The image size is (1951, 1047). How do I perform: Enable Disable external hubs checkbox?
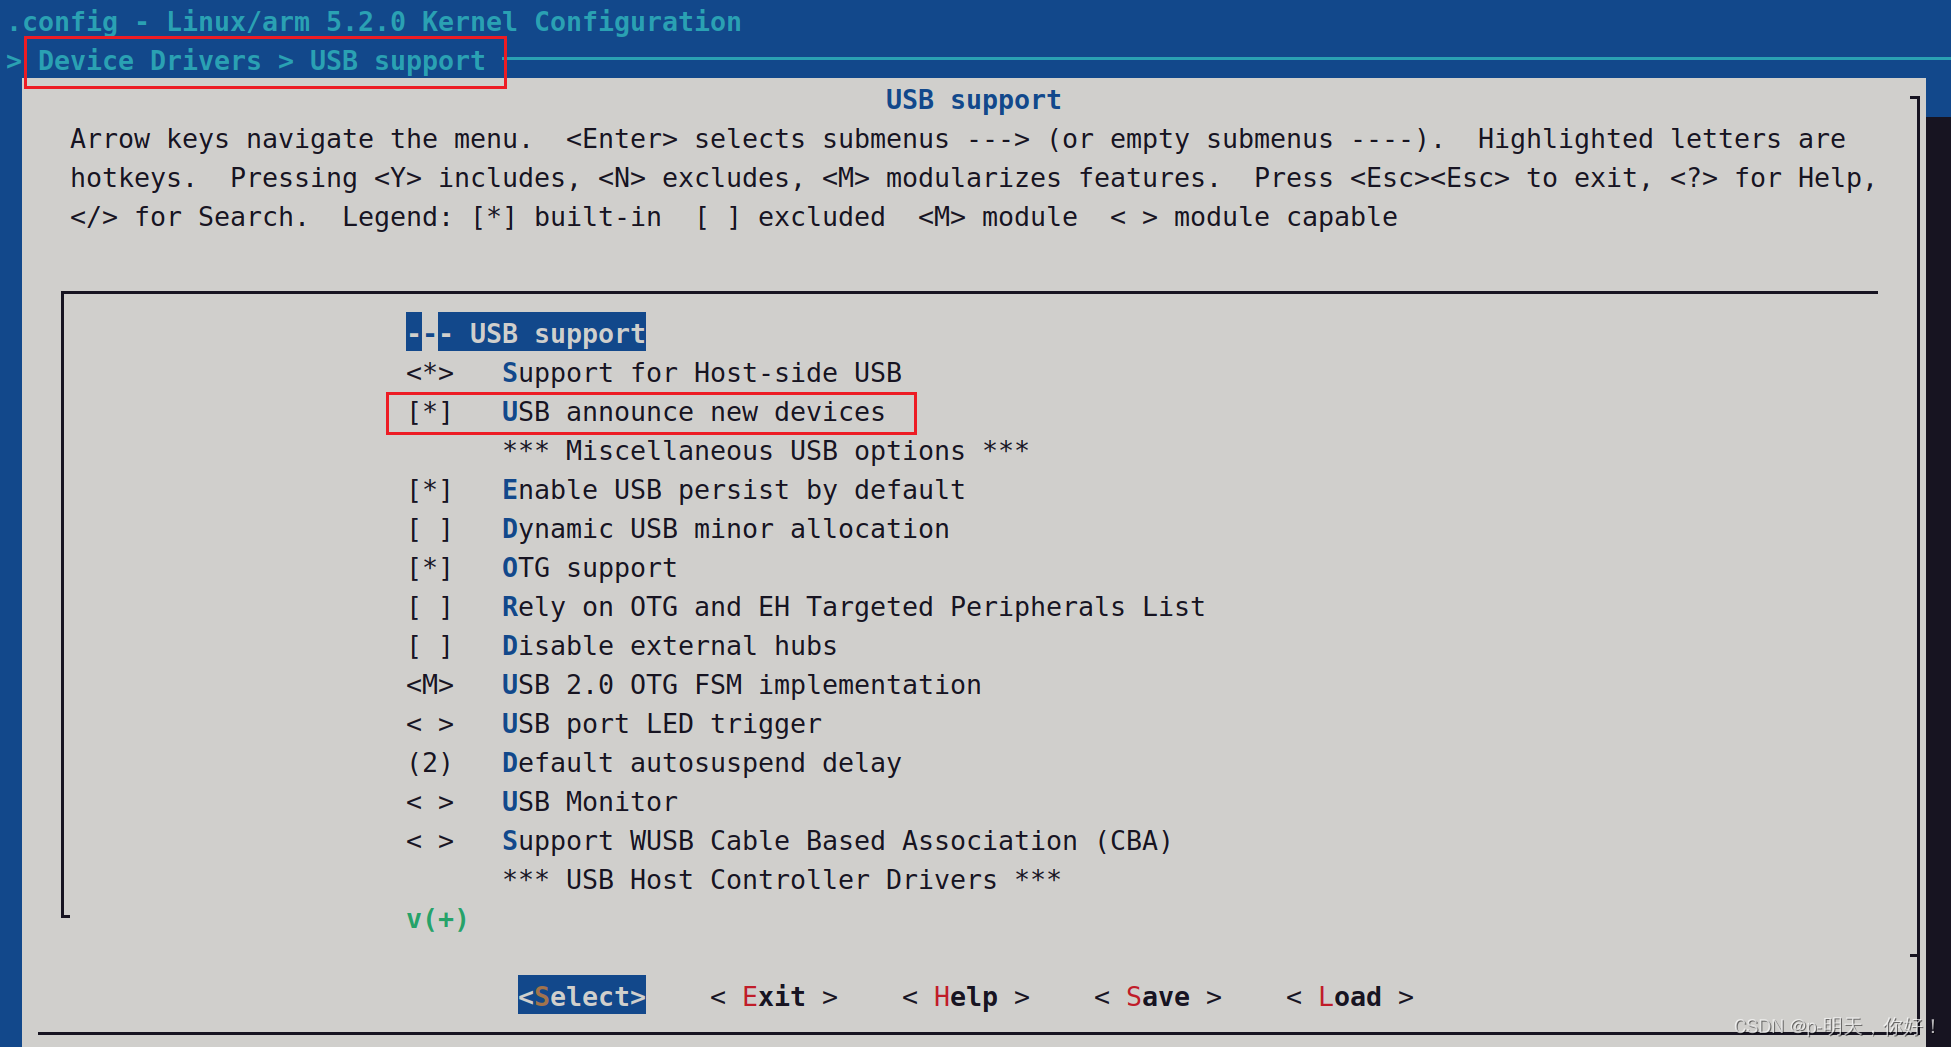(430, 646)
